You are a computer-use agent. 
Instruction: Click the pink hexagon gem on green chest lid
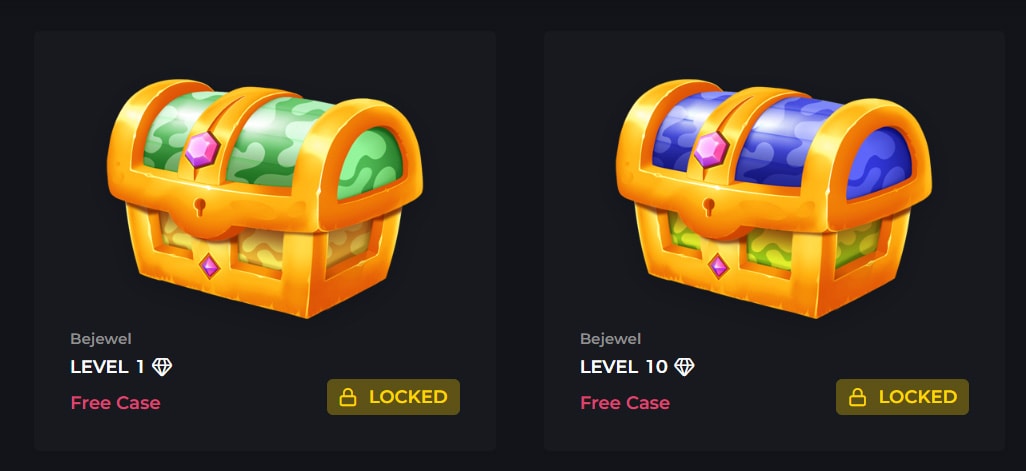pos(202,149)
